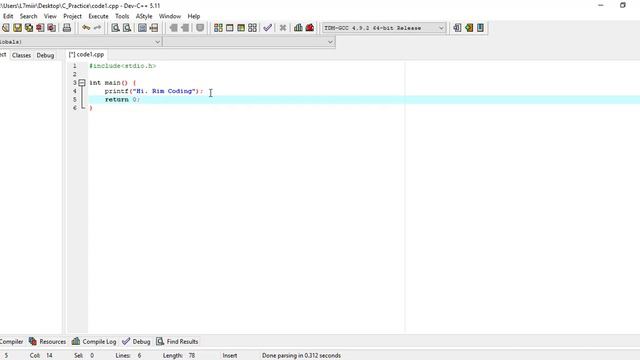The height and width of the screenshot is (360, 640).
Task: Click the #include<stdio.h> code line
Action: (x=123, y=66)
